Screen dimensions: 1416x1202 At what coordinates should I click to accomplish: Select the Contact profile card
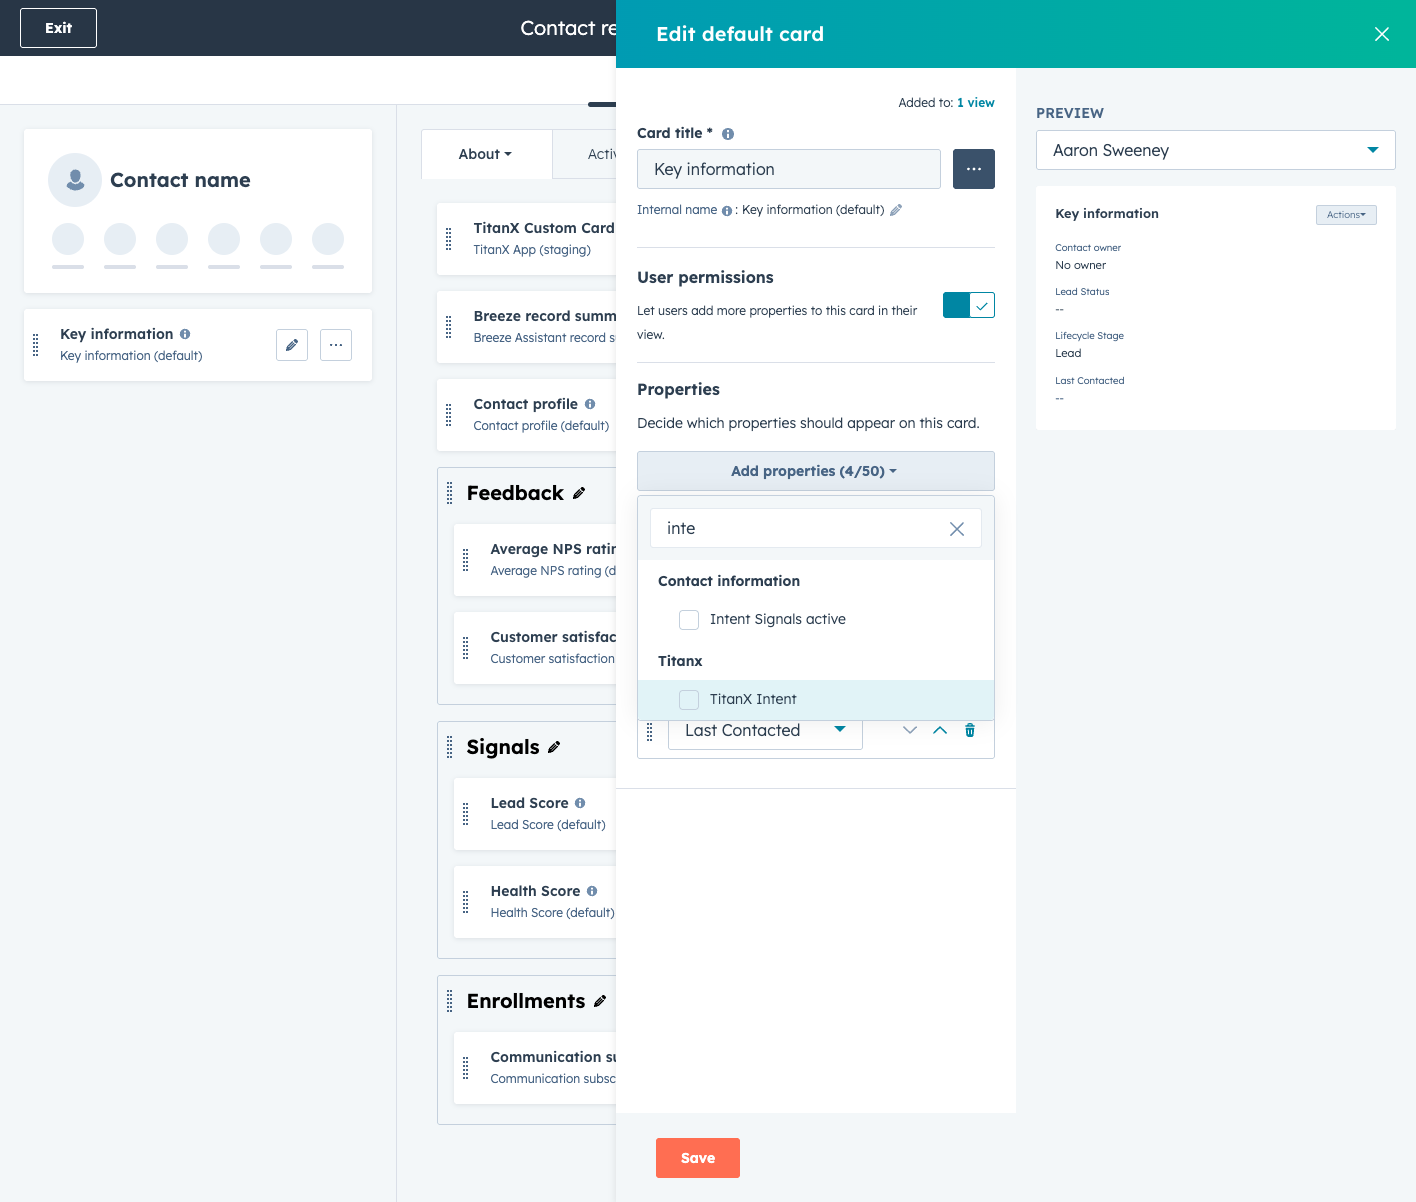pyautogui.click(x=527, y=414)
